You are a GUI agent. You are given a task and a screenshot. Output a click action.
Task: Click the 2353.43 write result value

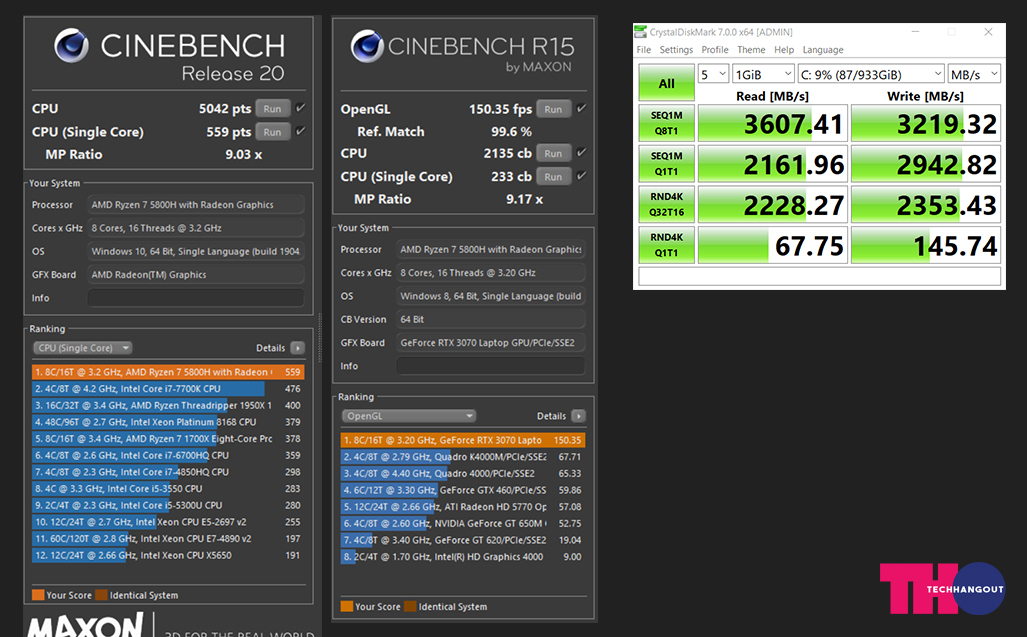coord(926,204)
